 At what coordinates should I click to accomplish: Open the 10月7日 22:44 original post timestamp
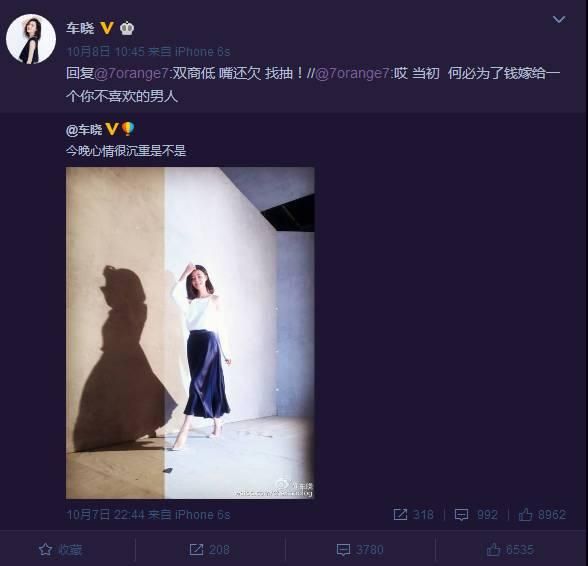click(x=105, y=514)
